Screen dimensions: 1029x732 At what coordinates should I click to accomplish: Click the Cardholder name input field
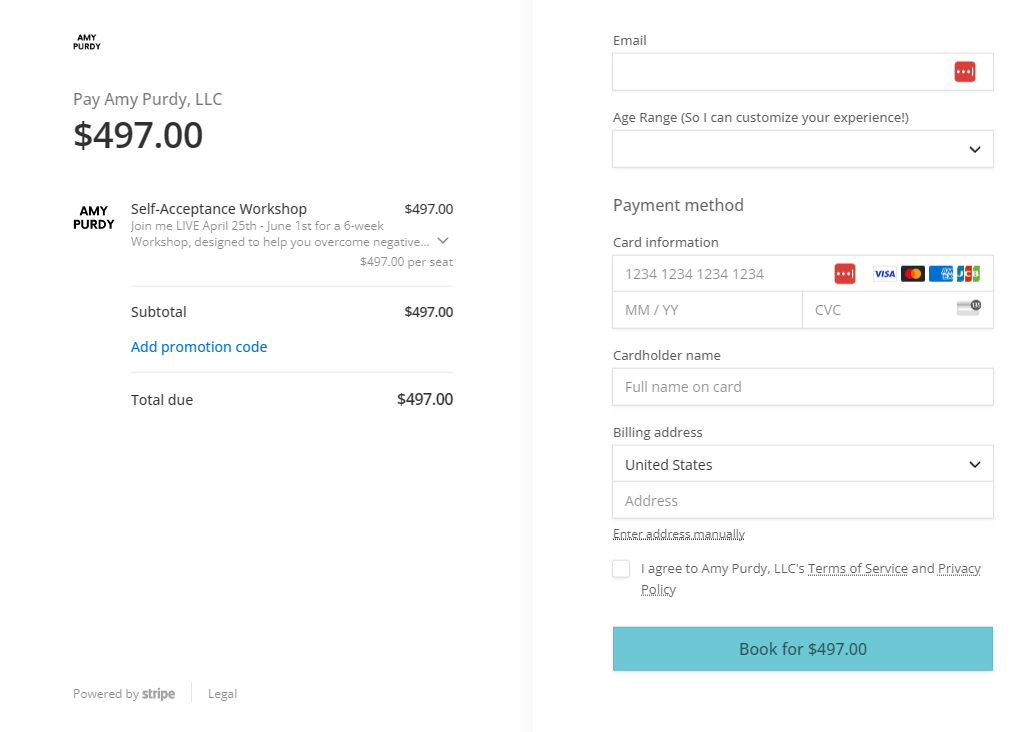(x=802, y=387)
